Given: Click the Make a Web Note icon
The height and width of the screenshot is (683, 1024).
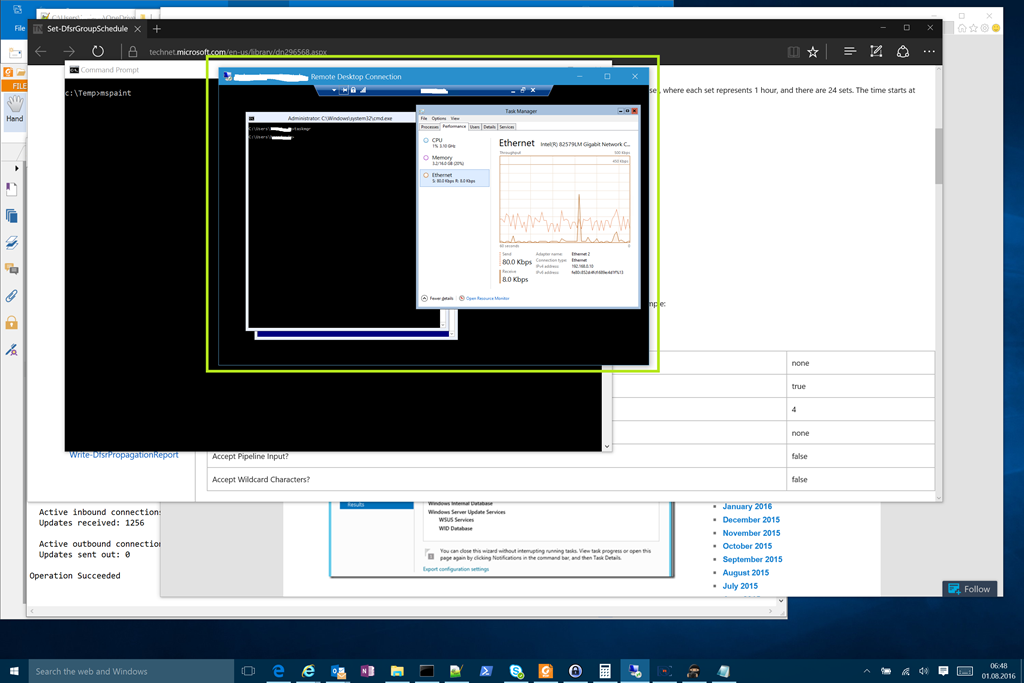Looking at the screenshot, I should point(876,51).
